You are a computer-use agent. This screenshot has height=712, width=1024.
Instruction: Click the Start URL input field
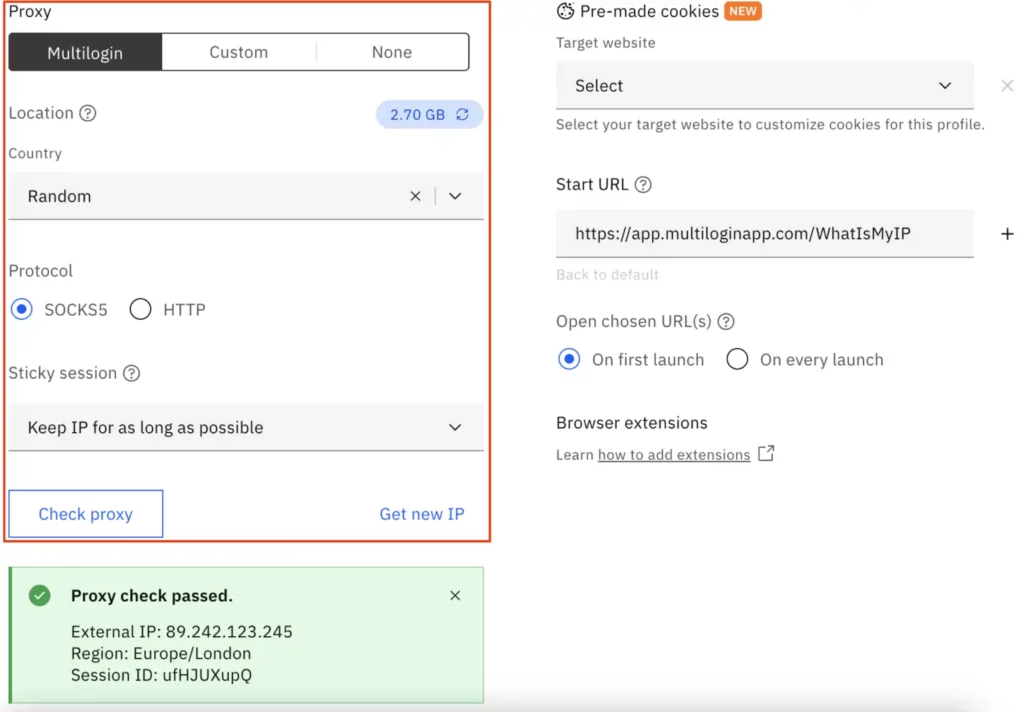[x=765, y=233]
